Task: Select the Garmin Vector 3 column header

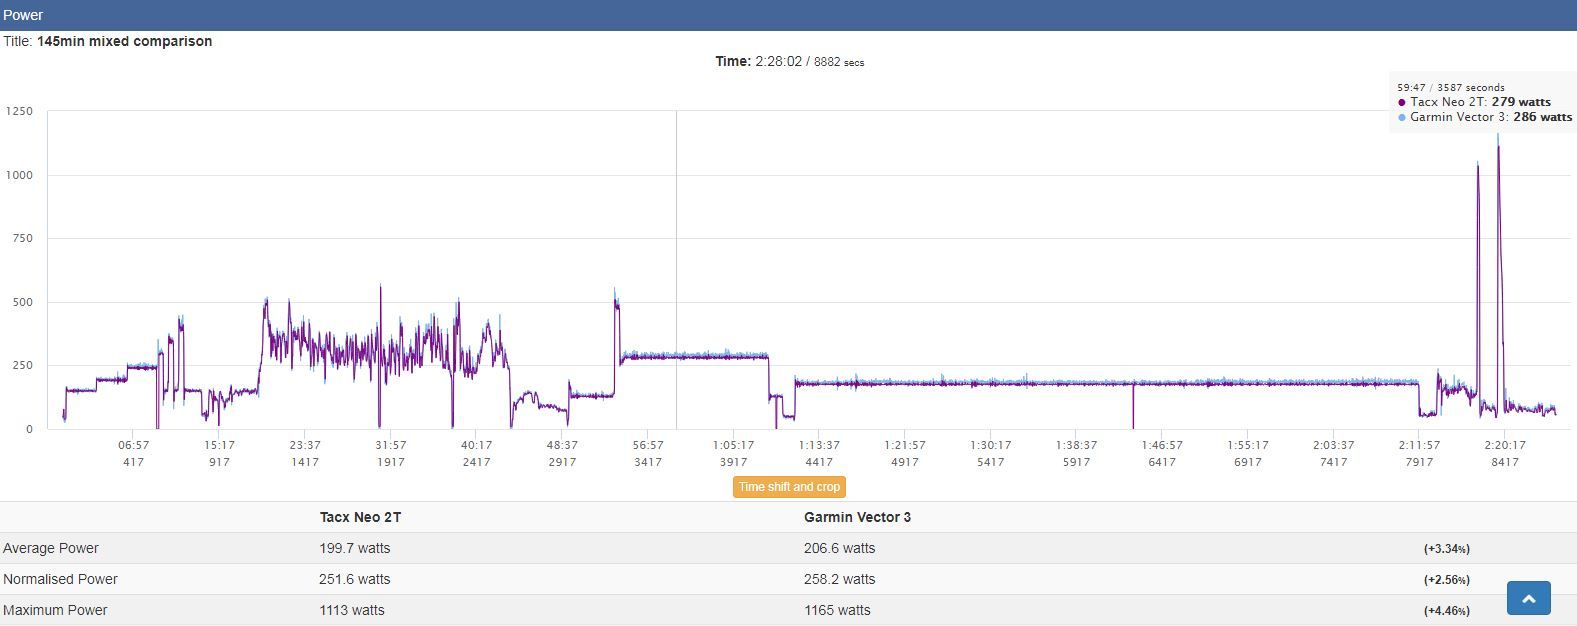Action: coord(857,517)
